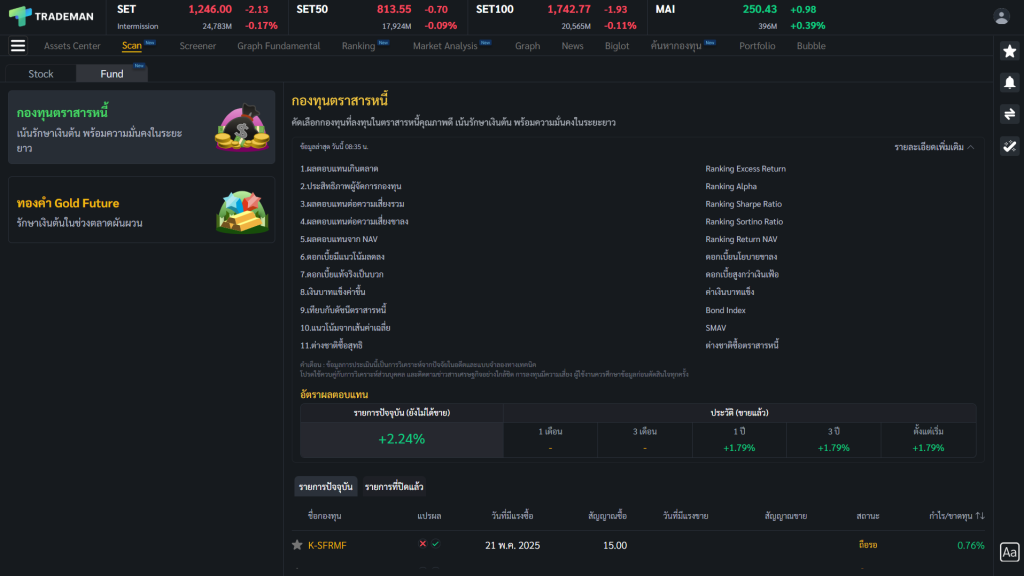Click the red X icon in K-SFRMF row

coord(423,544)
